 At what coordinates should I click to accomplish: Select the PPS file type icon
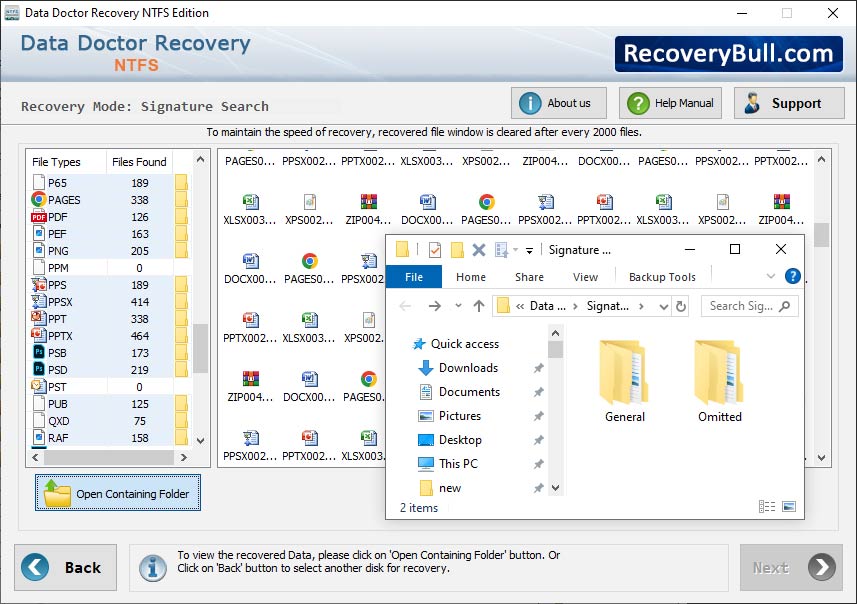tap(38, 285)
